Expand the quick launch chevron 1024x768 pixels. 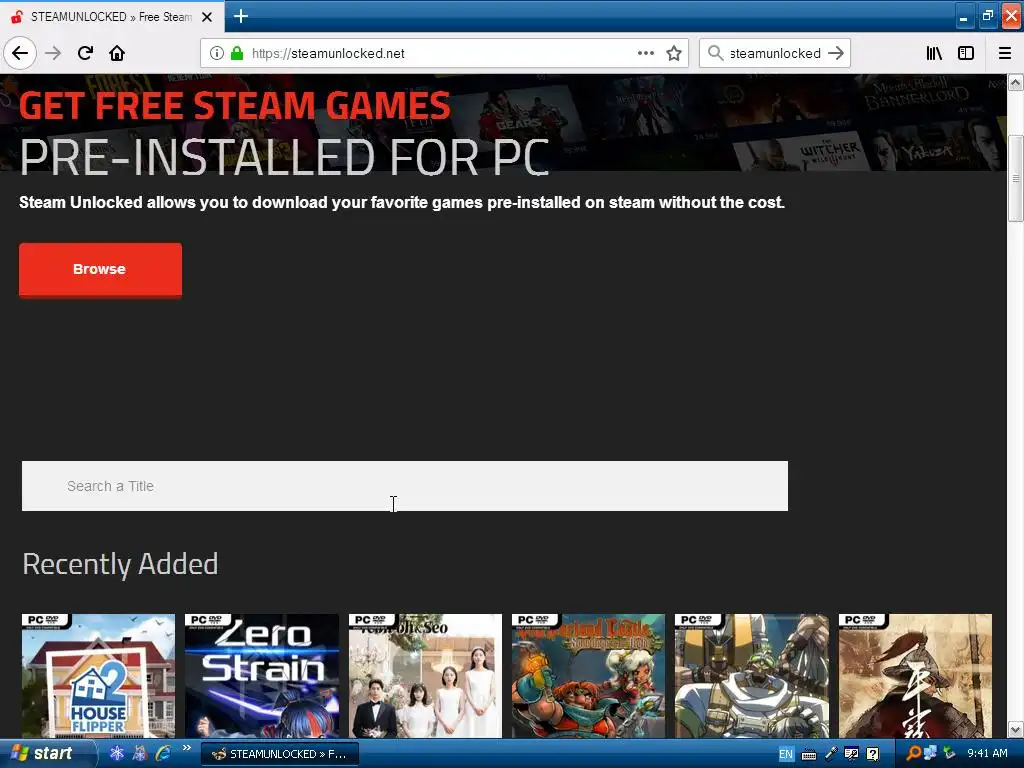pos(186,748)
